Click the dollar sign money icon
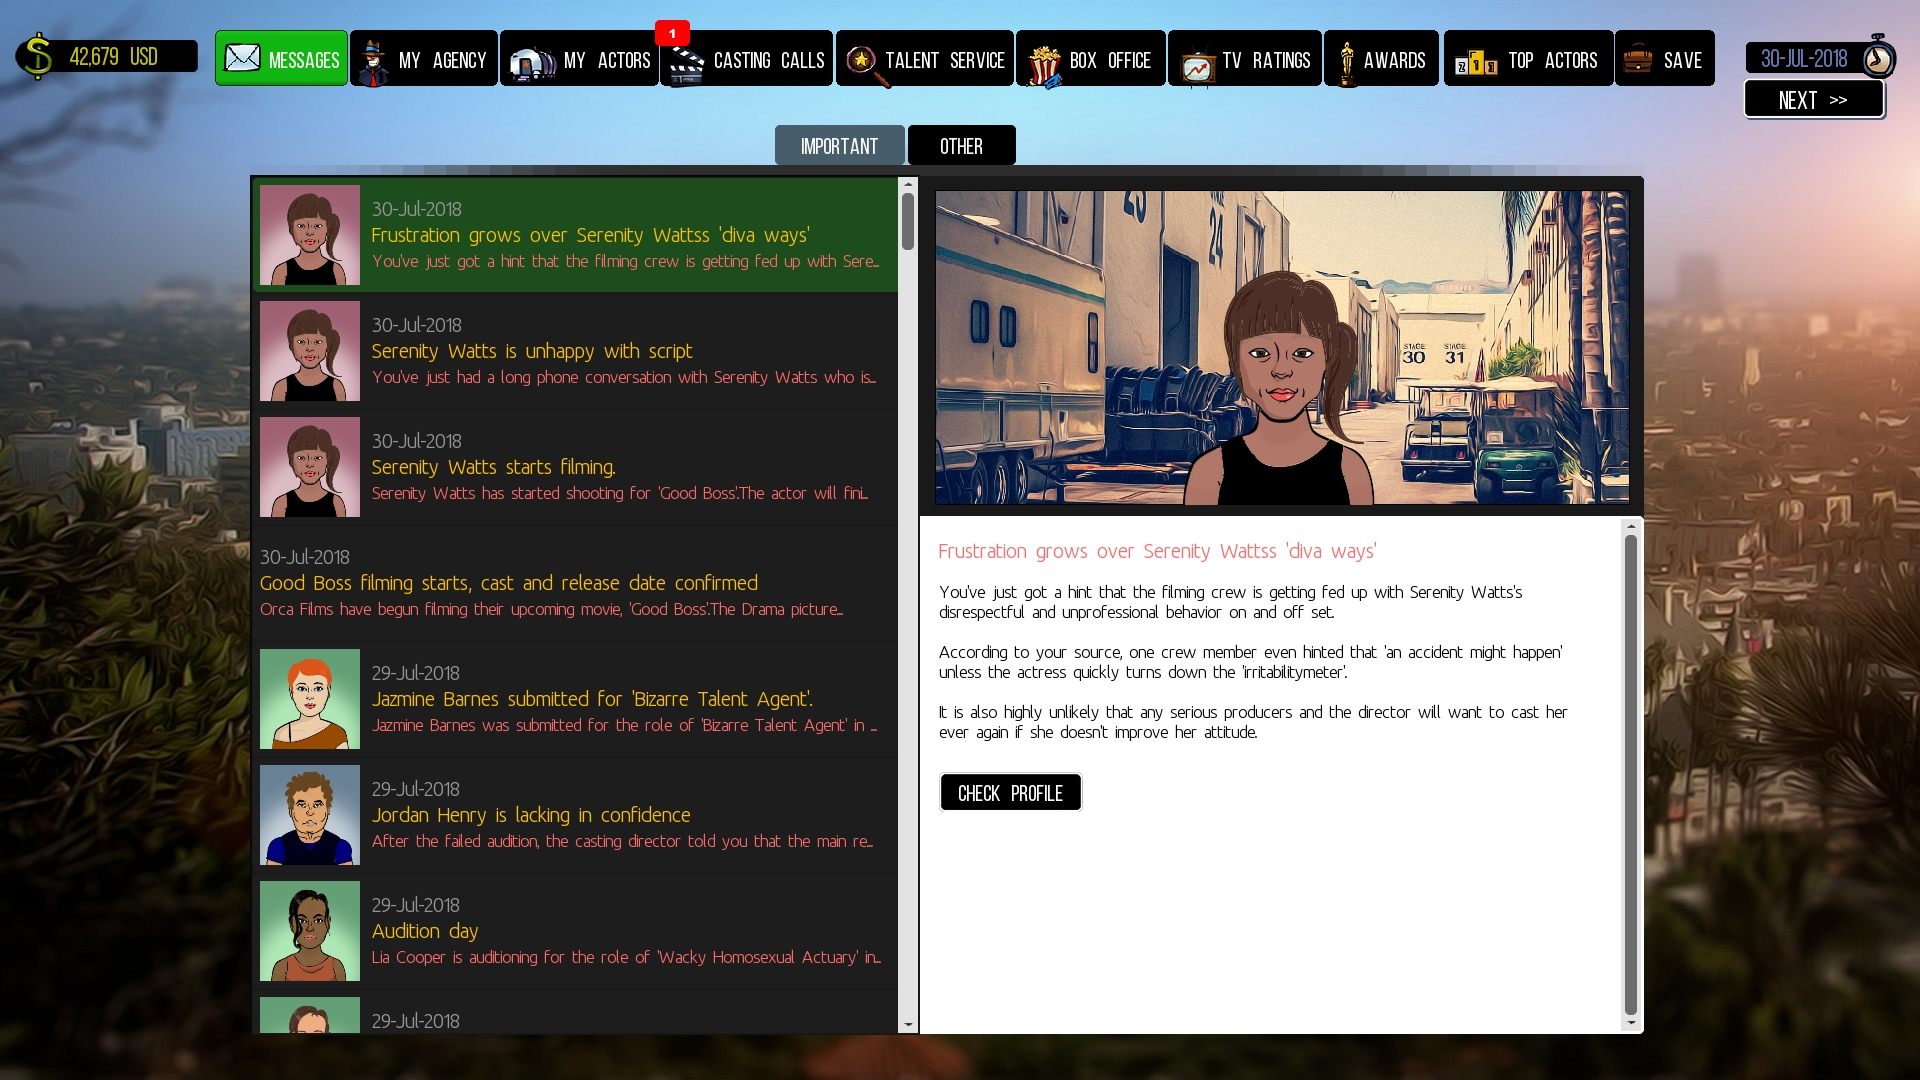This screenshot has width=1920, height=1080. pyautogui.click(x=37, y=57)
